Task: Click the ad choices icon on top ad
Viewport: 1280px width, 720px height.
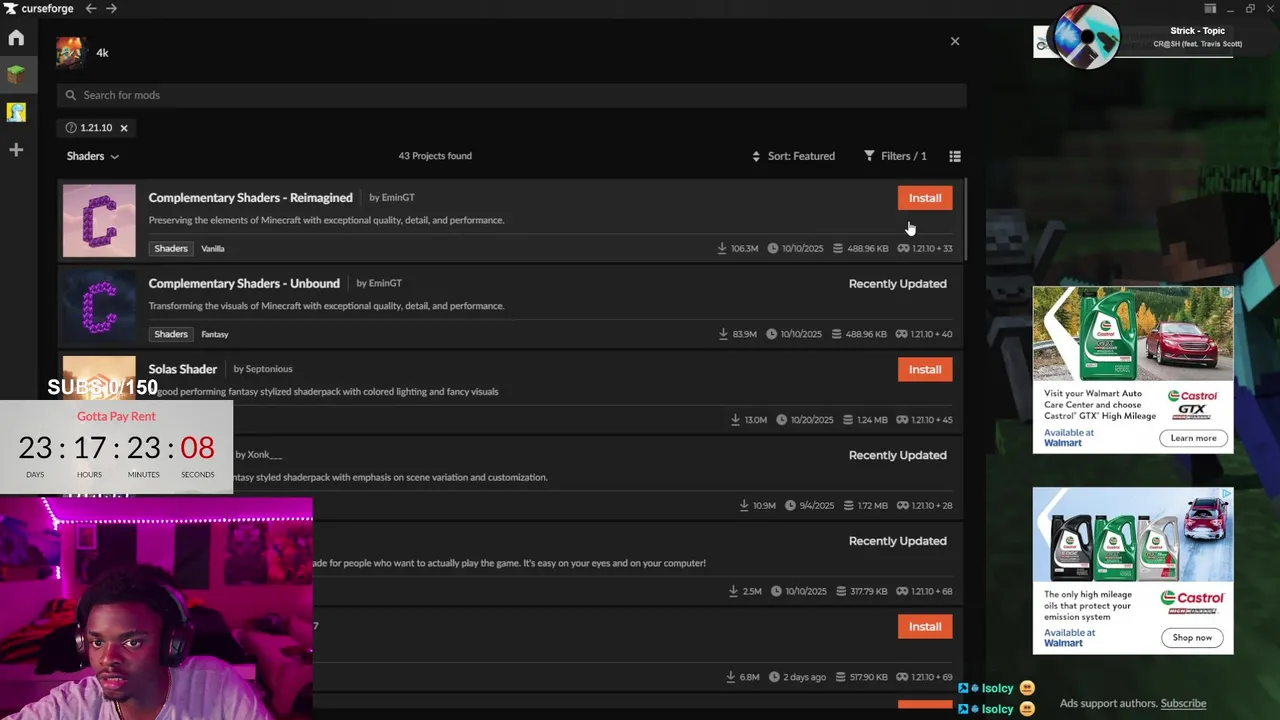Action: click(1227, 293)
